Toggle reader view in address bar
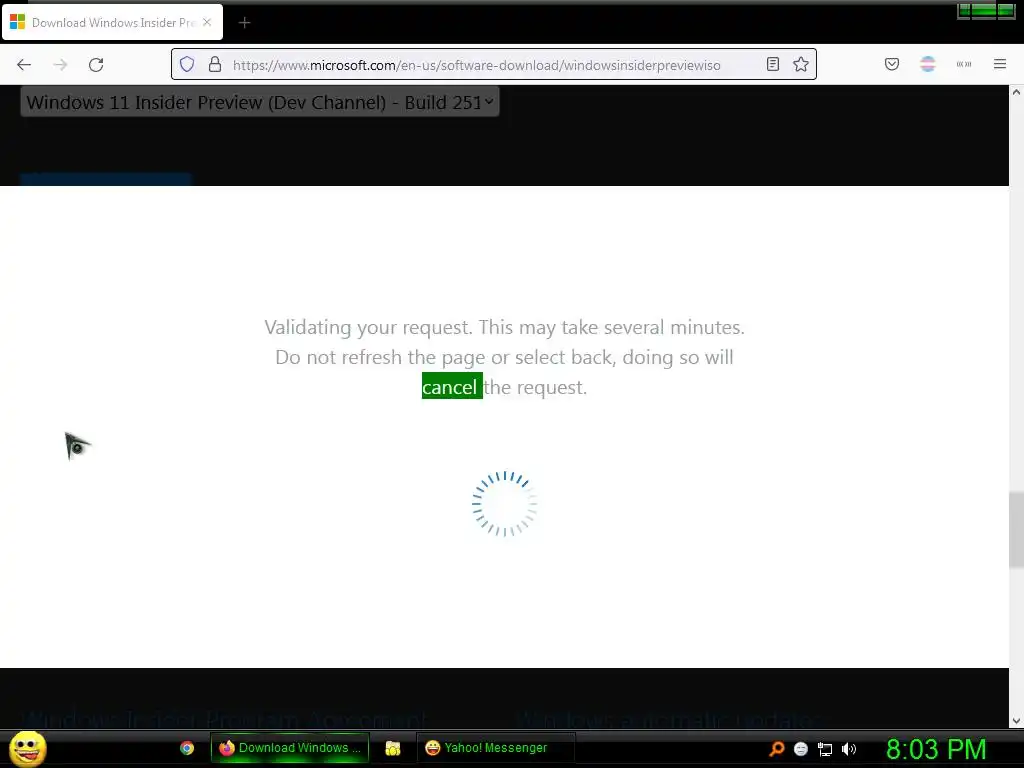 [773, 64]
